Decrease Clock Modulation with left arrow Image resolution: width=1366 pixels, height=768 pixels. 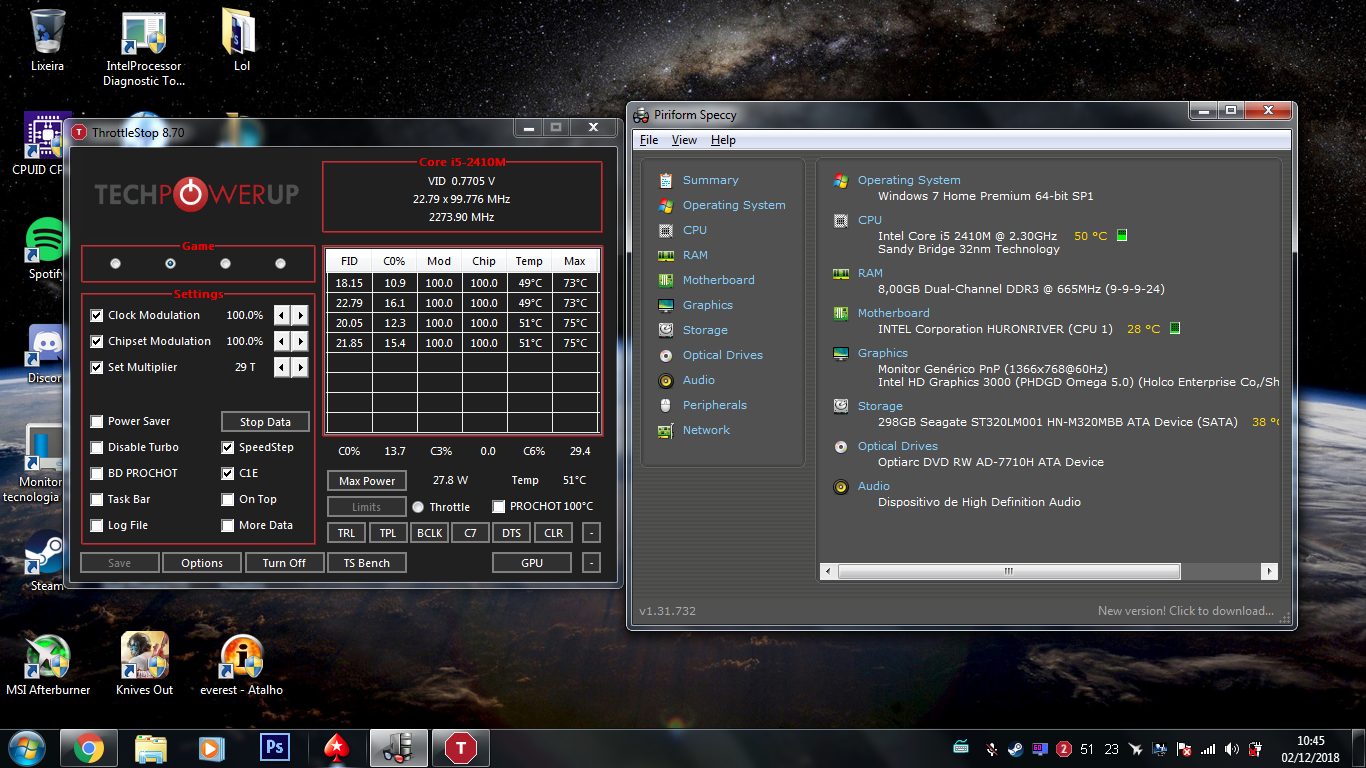pos(282,315)
